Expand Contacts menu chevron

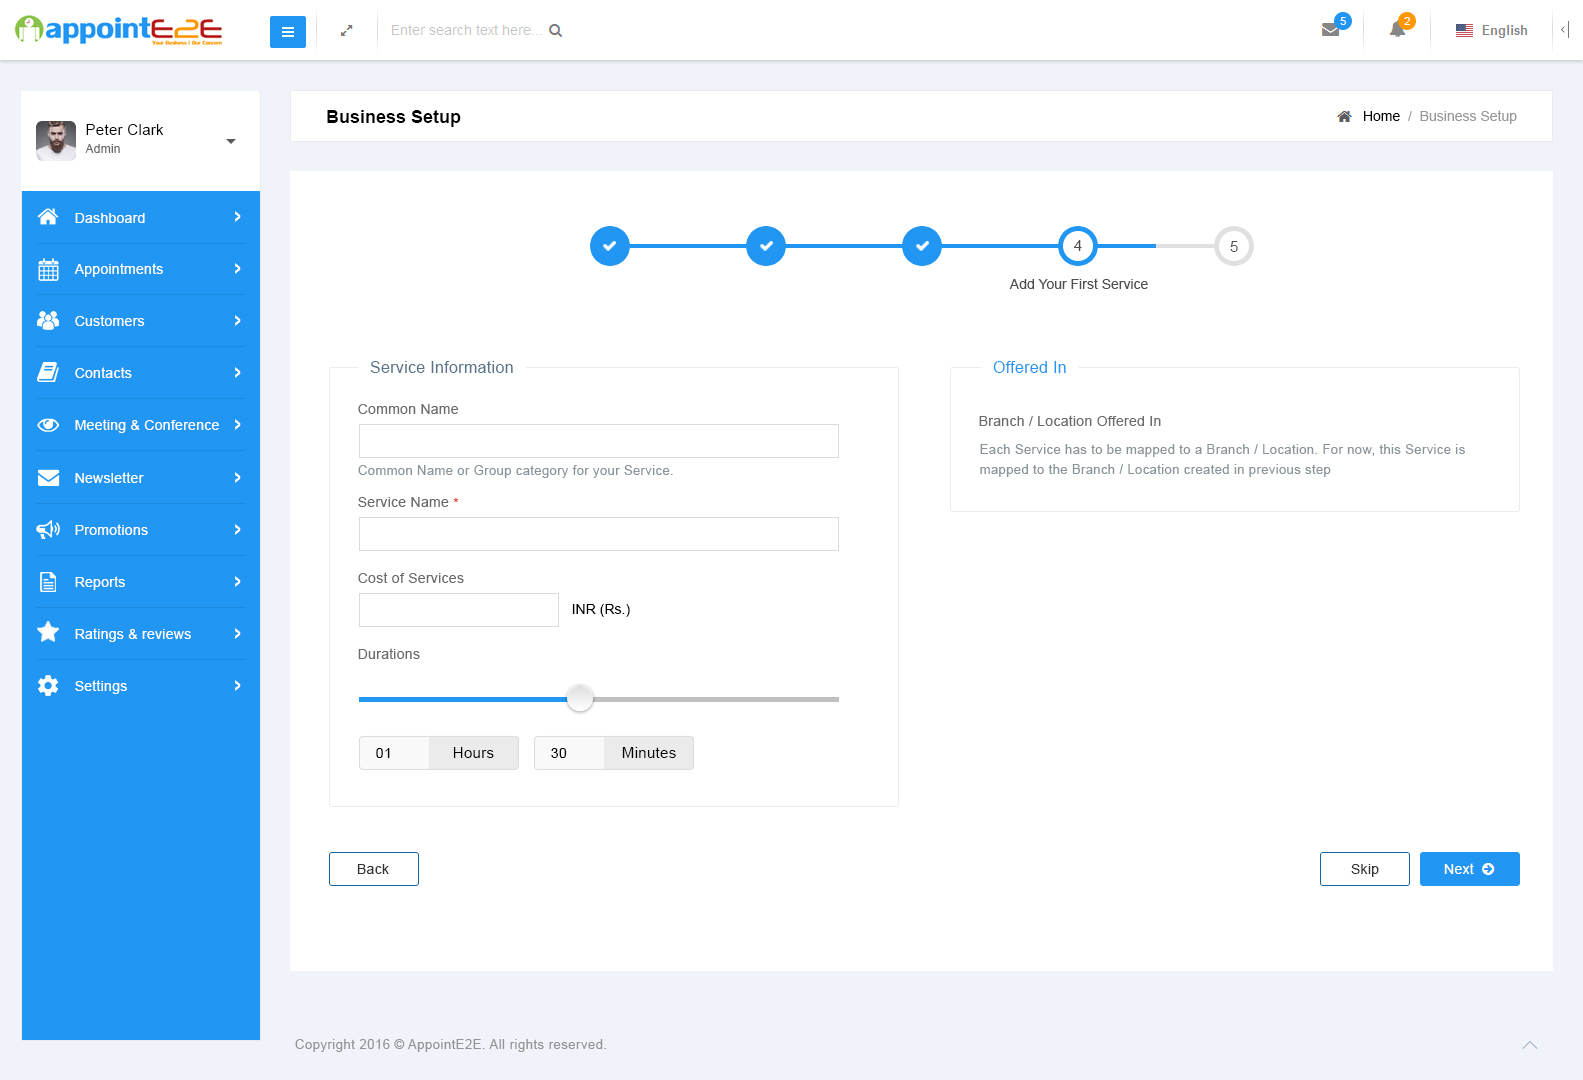pyautogui.click(x=237, y=373)
